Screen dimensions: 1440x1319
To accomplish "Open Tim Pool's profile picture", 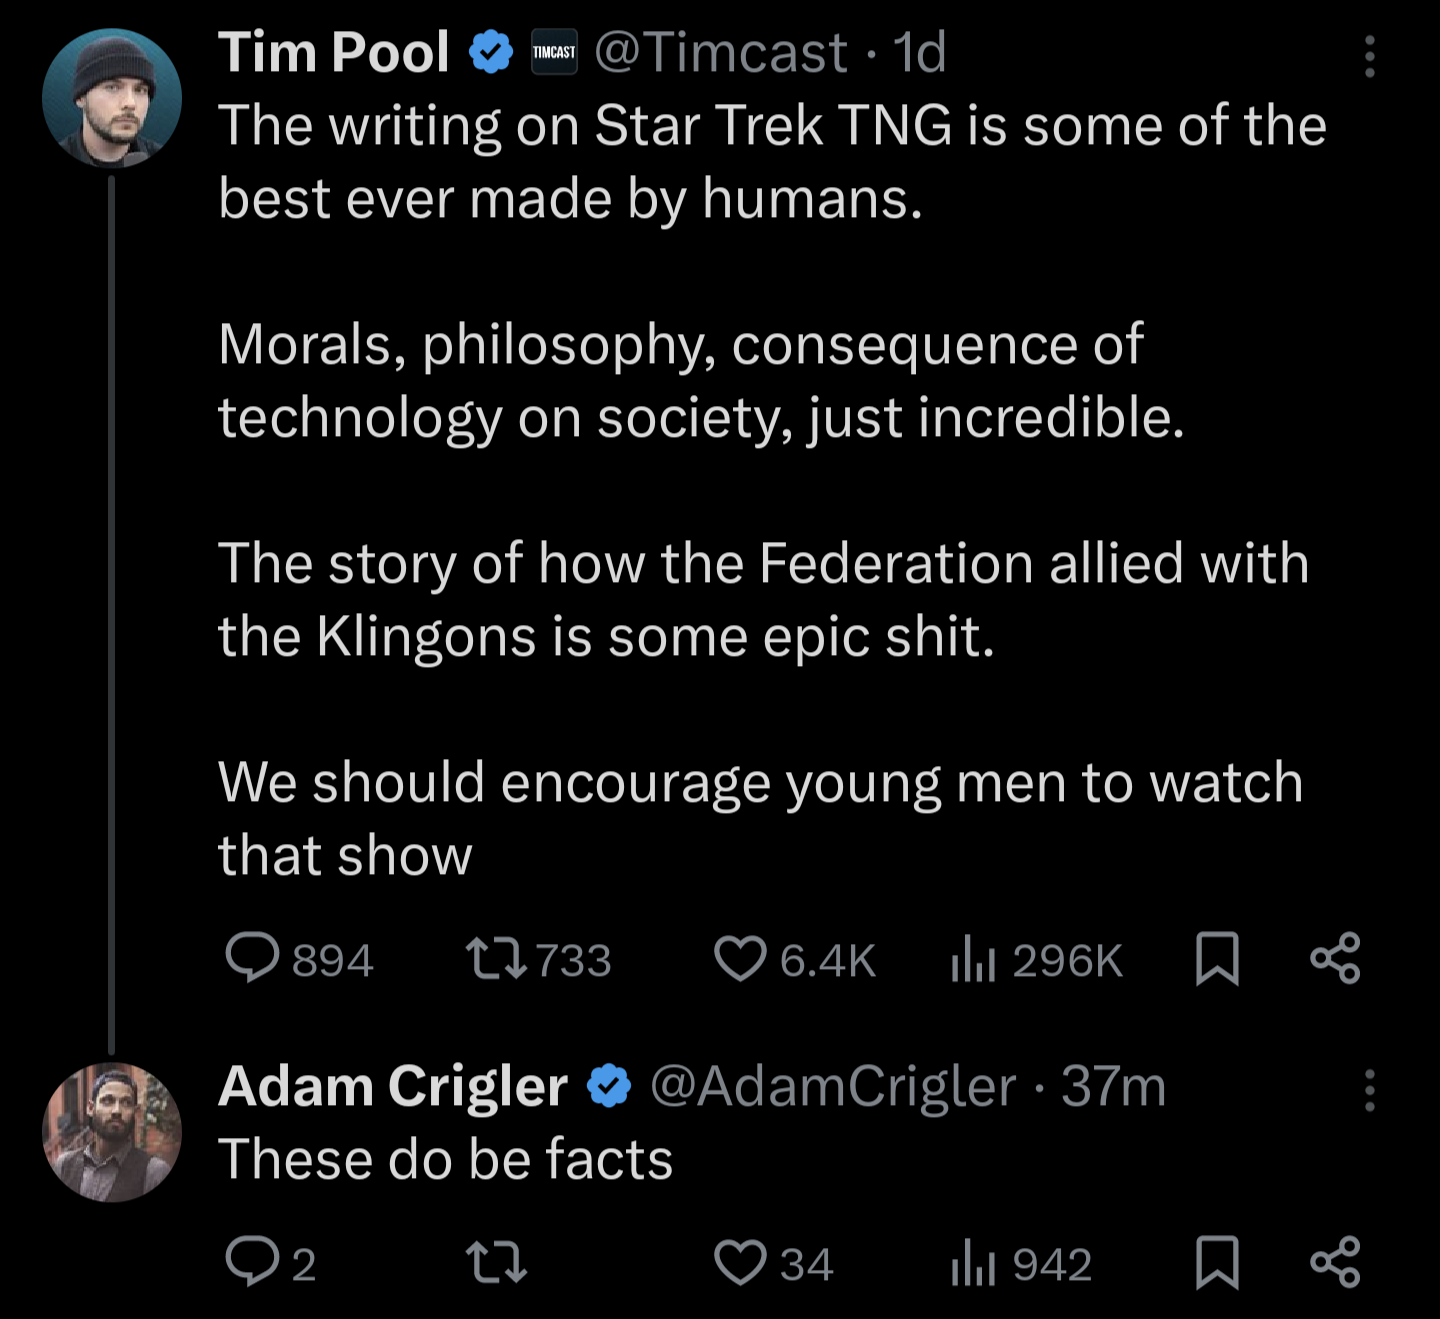I will [112, 98].
